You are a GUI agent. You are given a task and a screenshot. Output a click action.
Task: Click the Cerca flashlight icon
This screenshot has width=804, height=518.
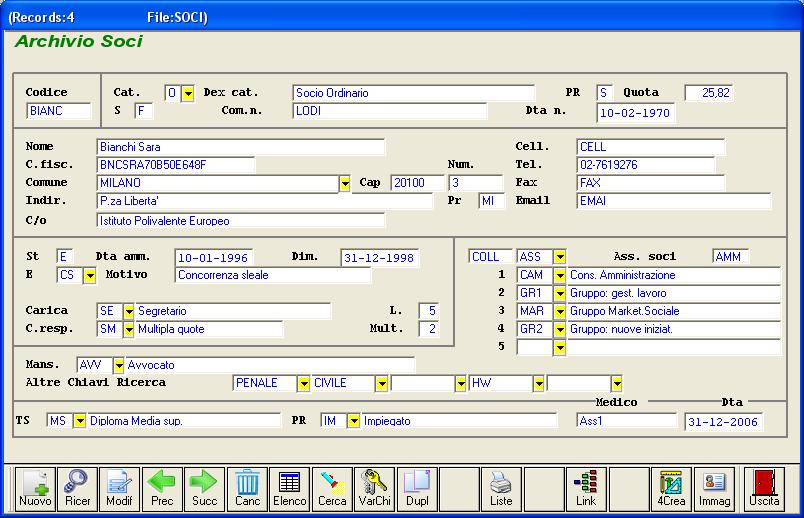click(332, 488)
